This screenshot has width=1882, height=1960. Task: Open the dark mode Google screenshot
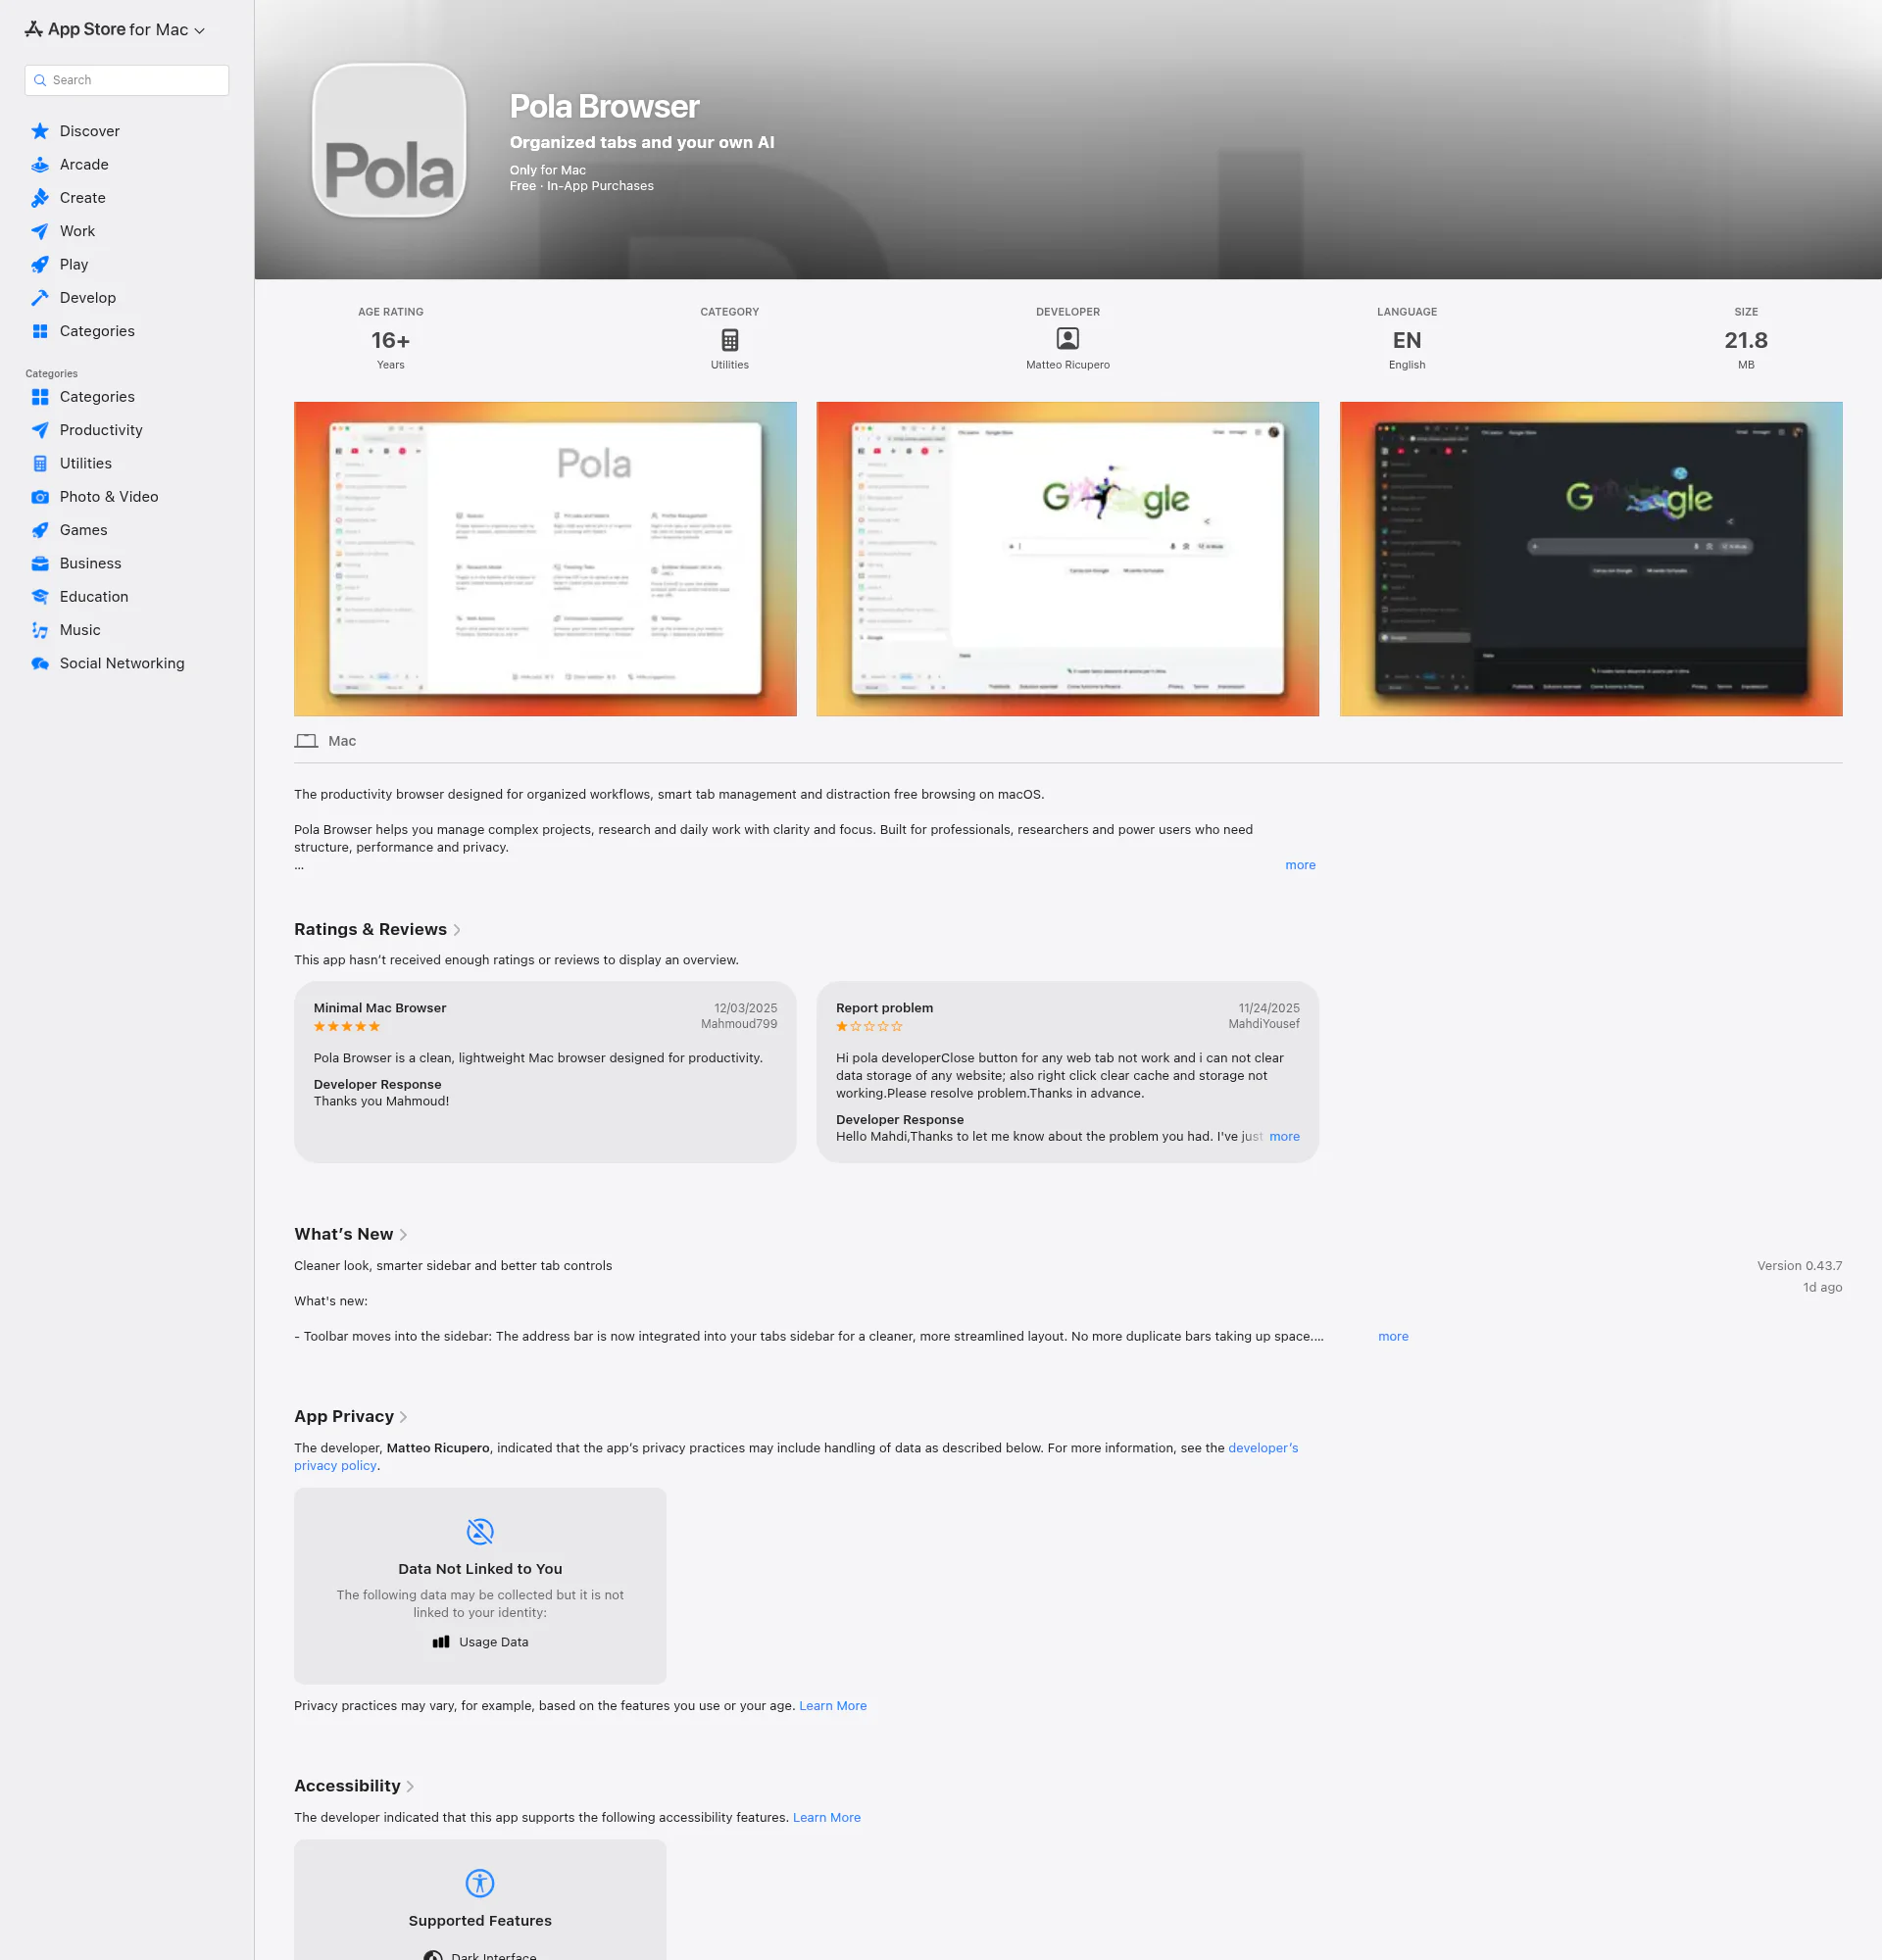(x=1591, y=559)
